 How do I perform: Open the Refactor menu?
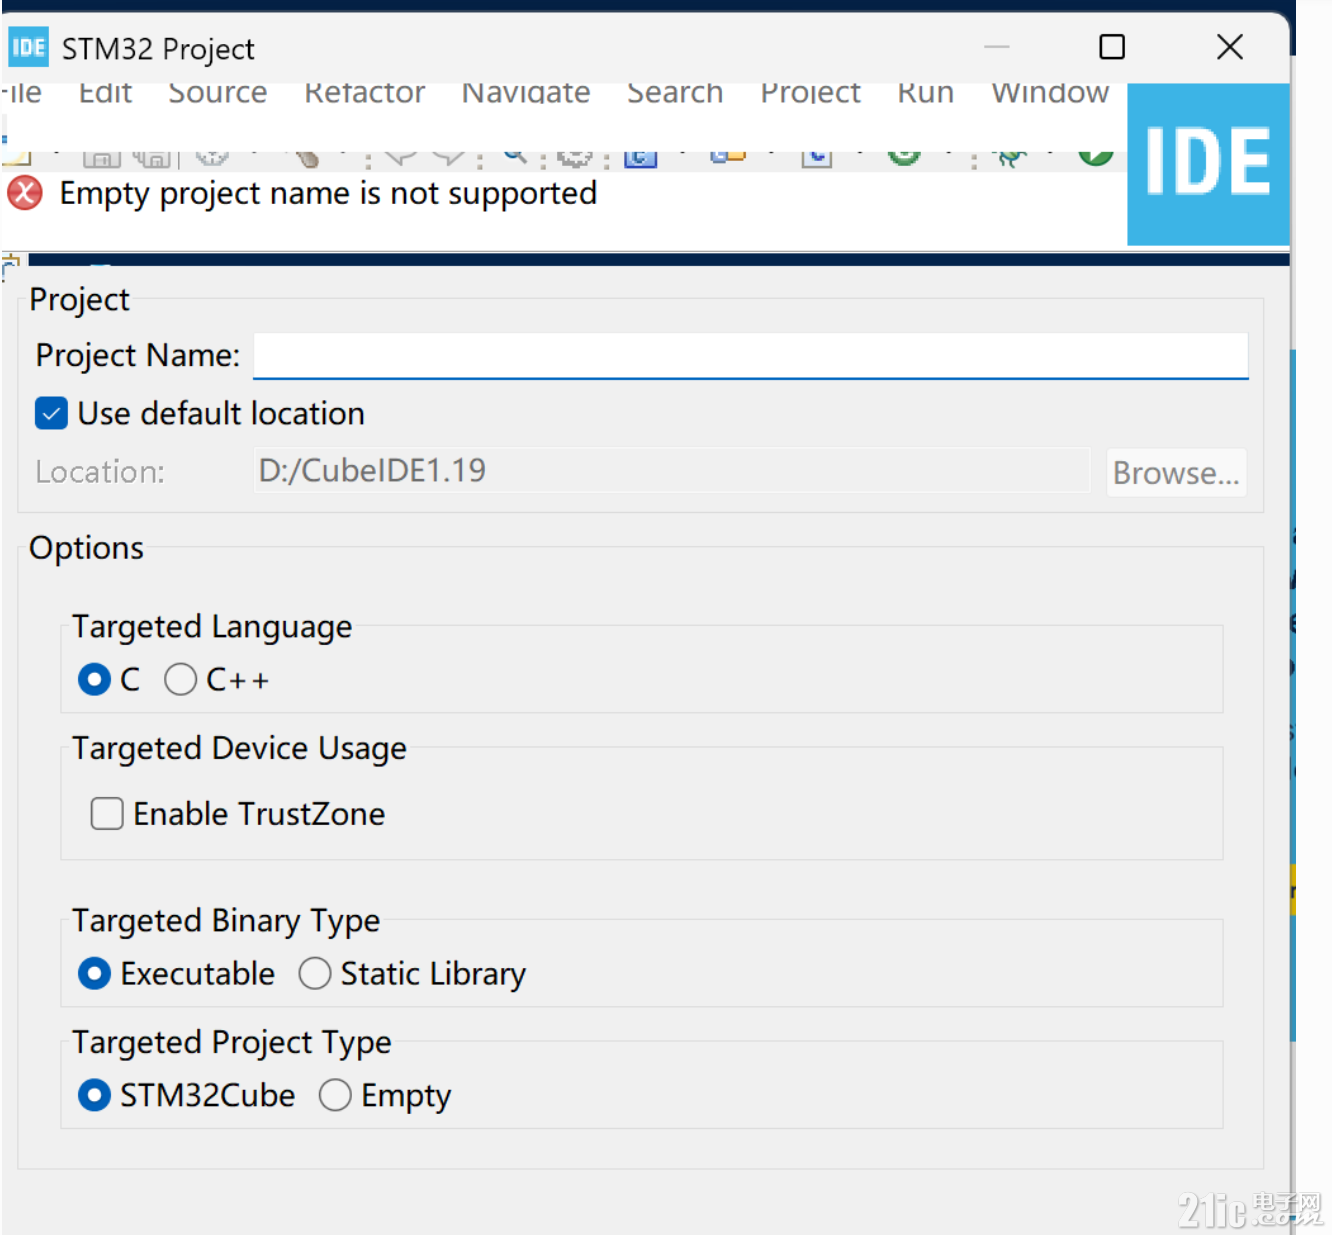coord(365,93)
